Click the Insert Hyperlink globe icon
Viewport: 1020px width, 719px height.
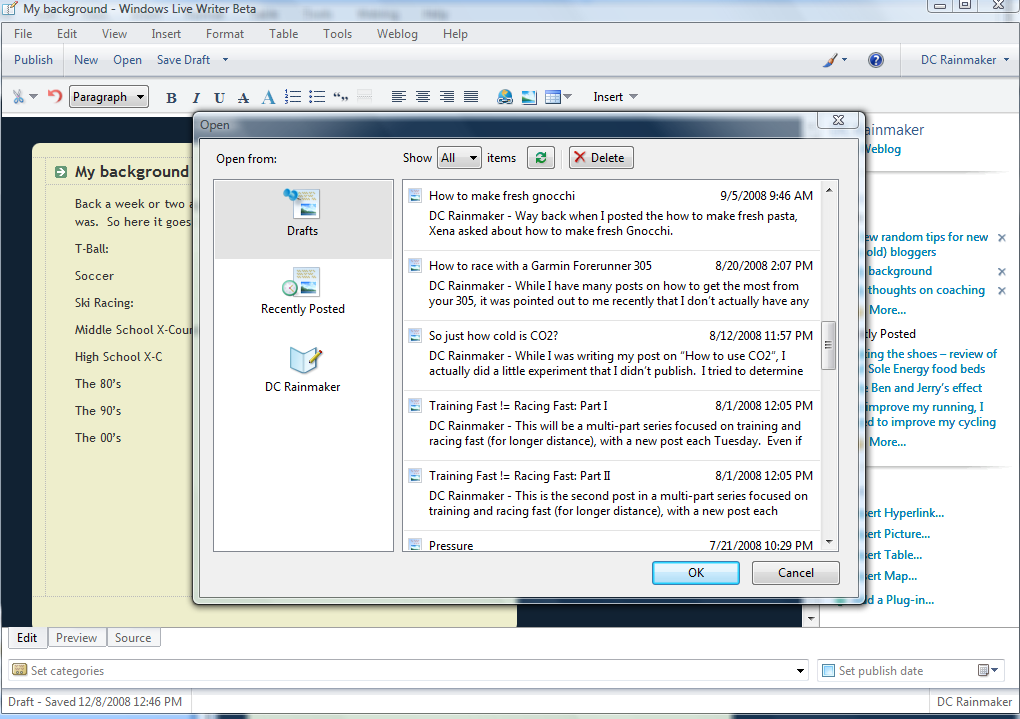click(x=505, y=97)
